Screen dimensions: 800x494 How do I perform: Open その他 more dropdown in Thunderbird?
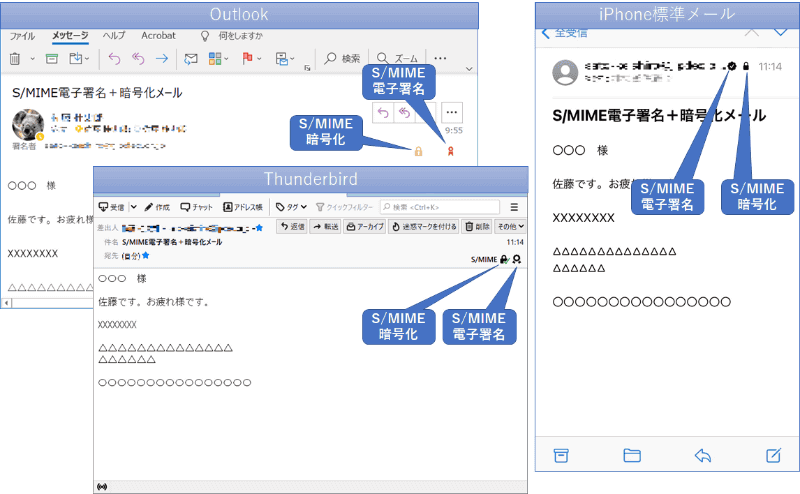511,226
